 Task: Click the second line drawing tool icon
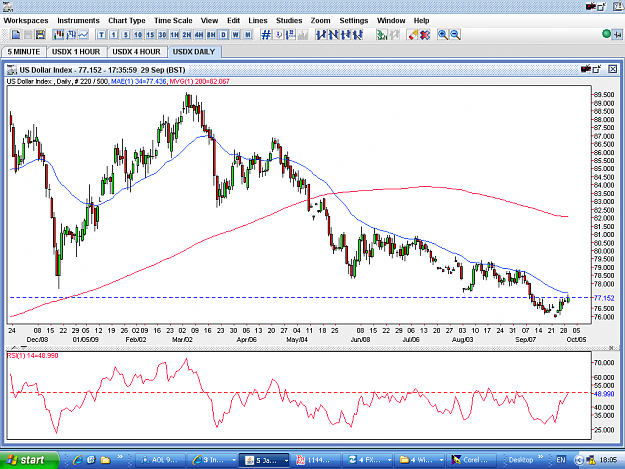coord(333,35)
